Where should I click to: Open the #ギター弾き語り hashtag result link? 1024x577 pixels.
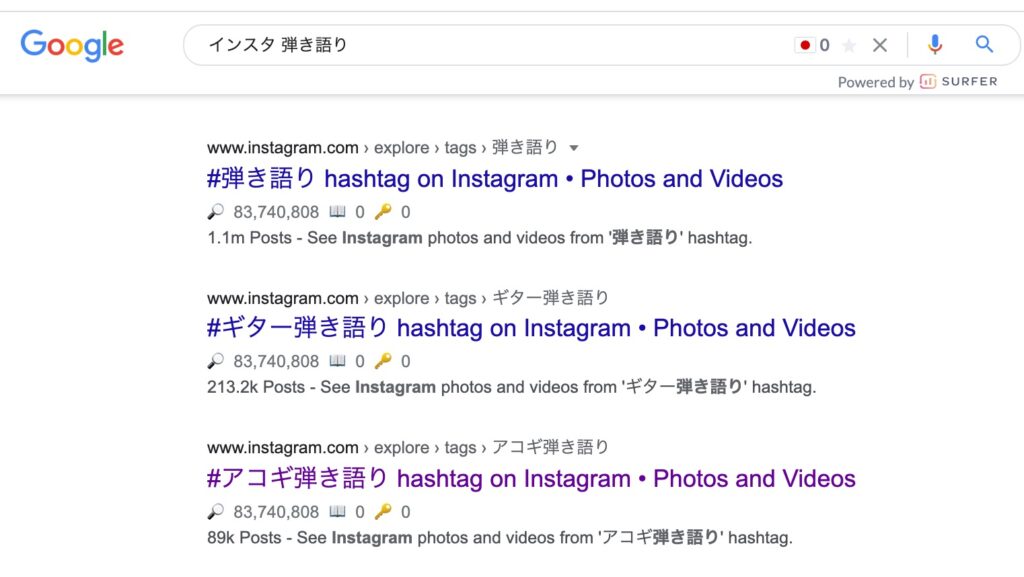click(x=530, y=328)
